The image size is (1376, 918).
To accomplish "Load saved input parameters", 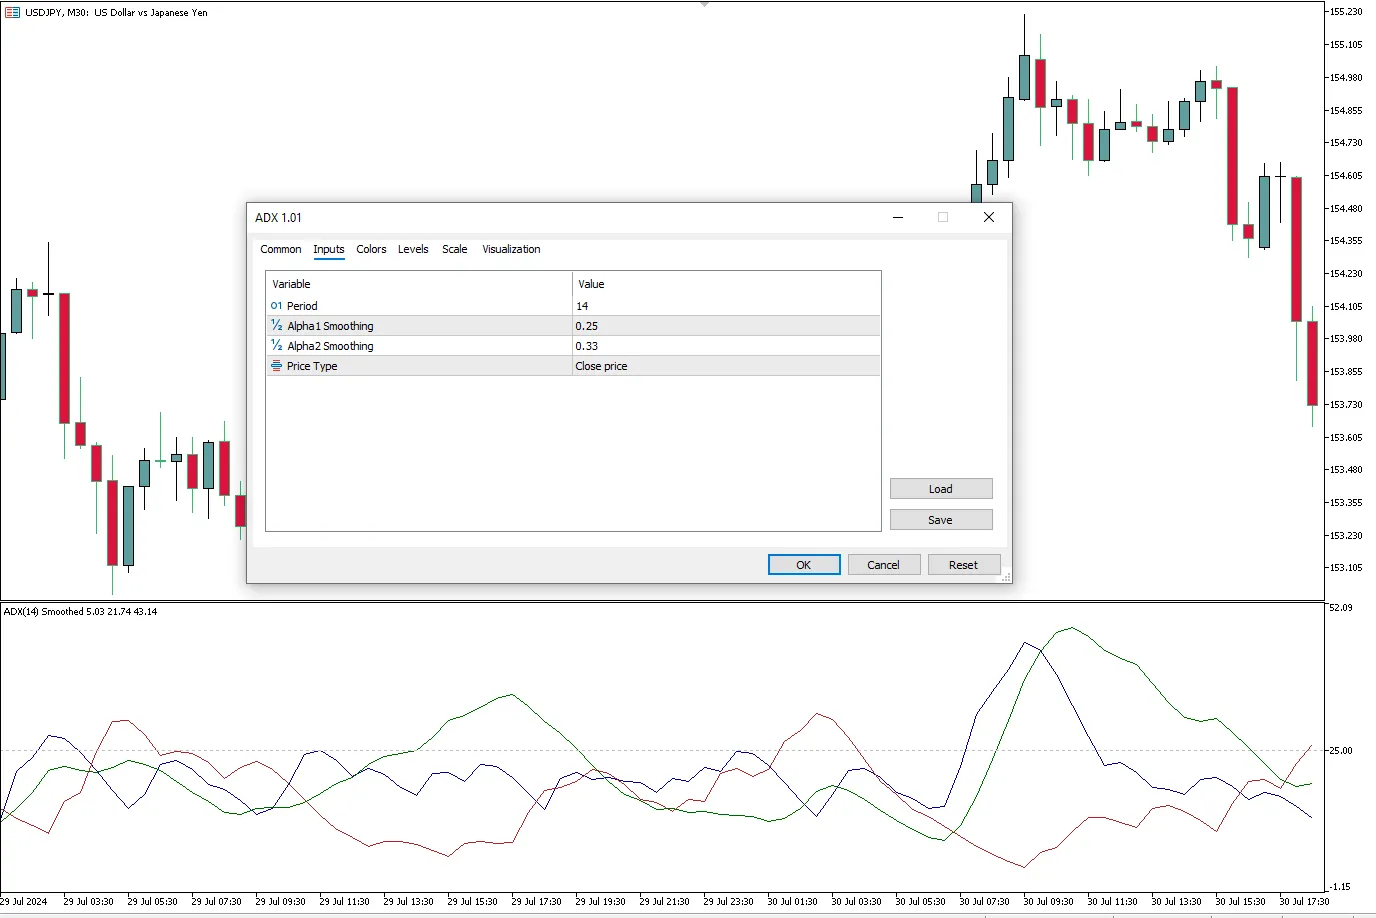I will (940, 489).
